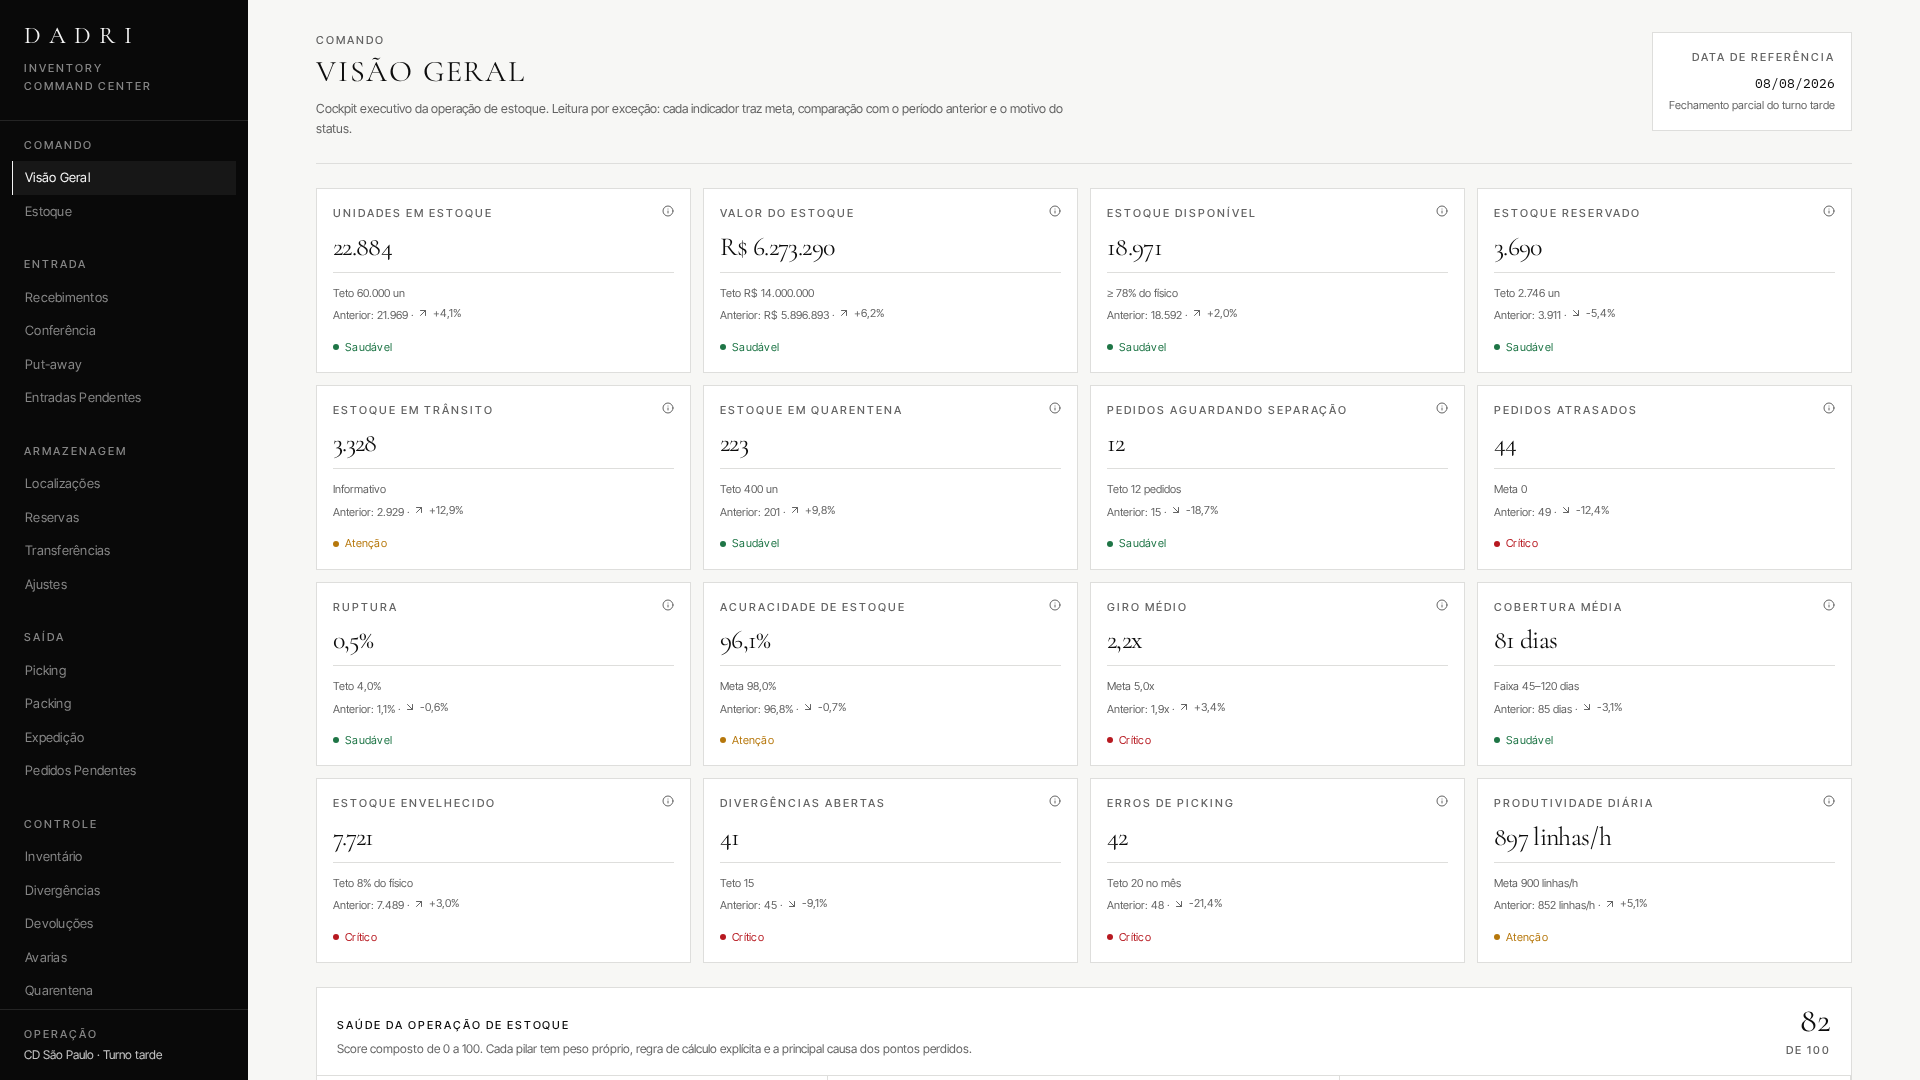Open info icon on Estoque Disponível card
The width and height of the screenshot is (1920, 1080).
coord(1442,211)
